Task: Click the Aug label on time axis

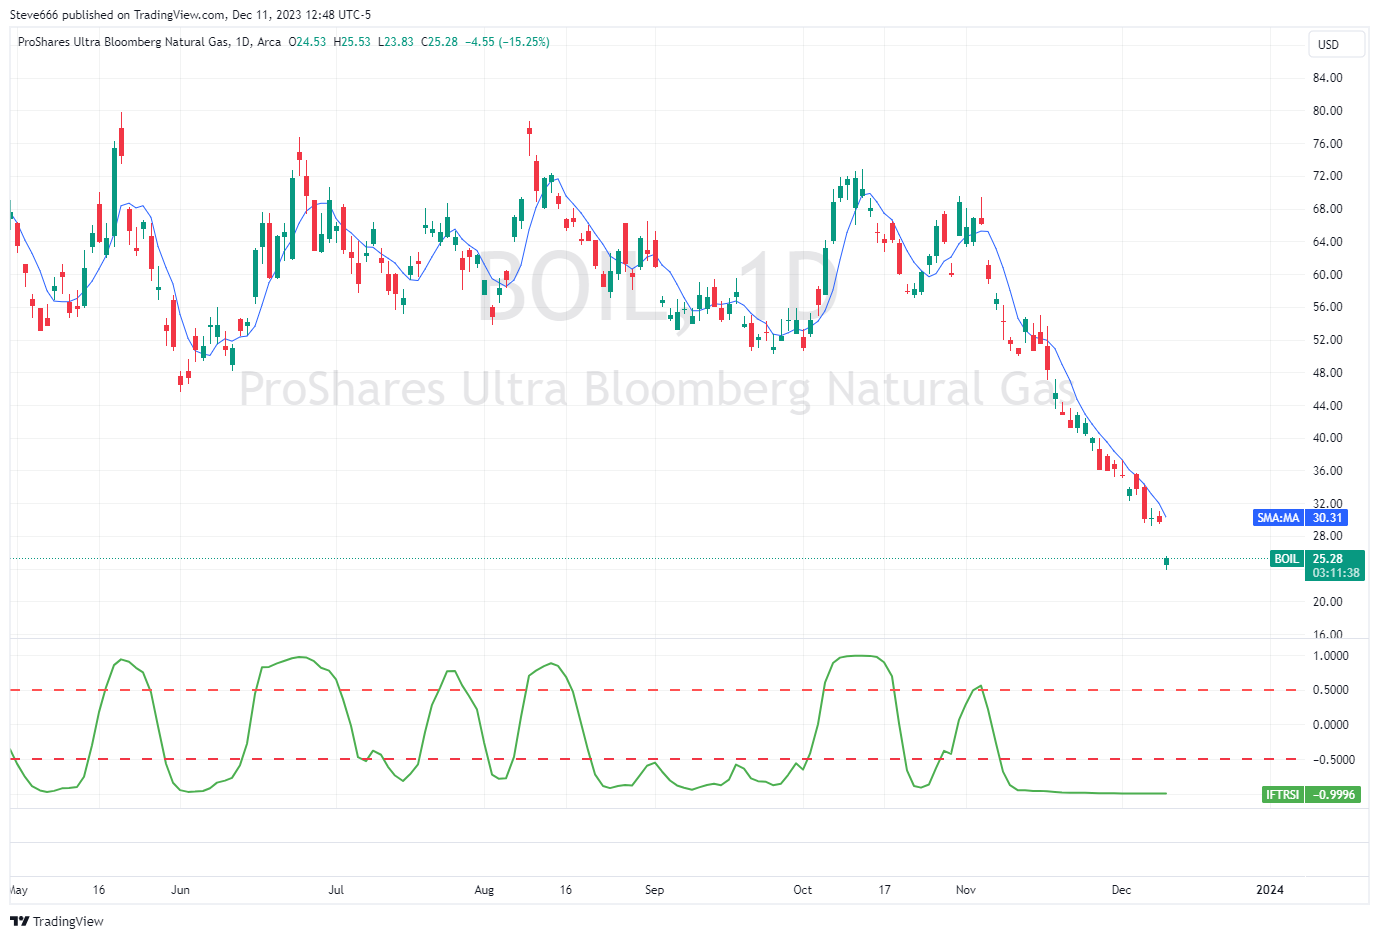Action: tap(484, 890)
